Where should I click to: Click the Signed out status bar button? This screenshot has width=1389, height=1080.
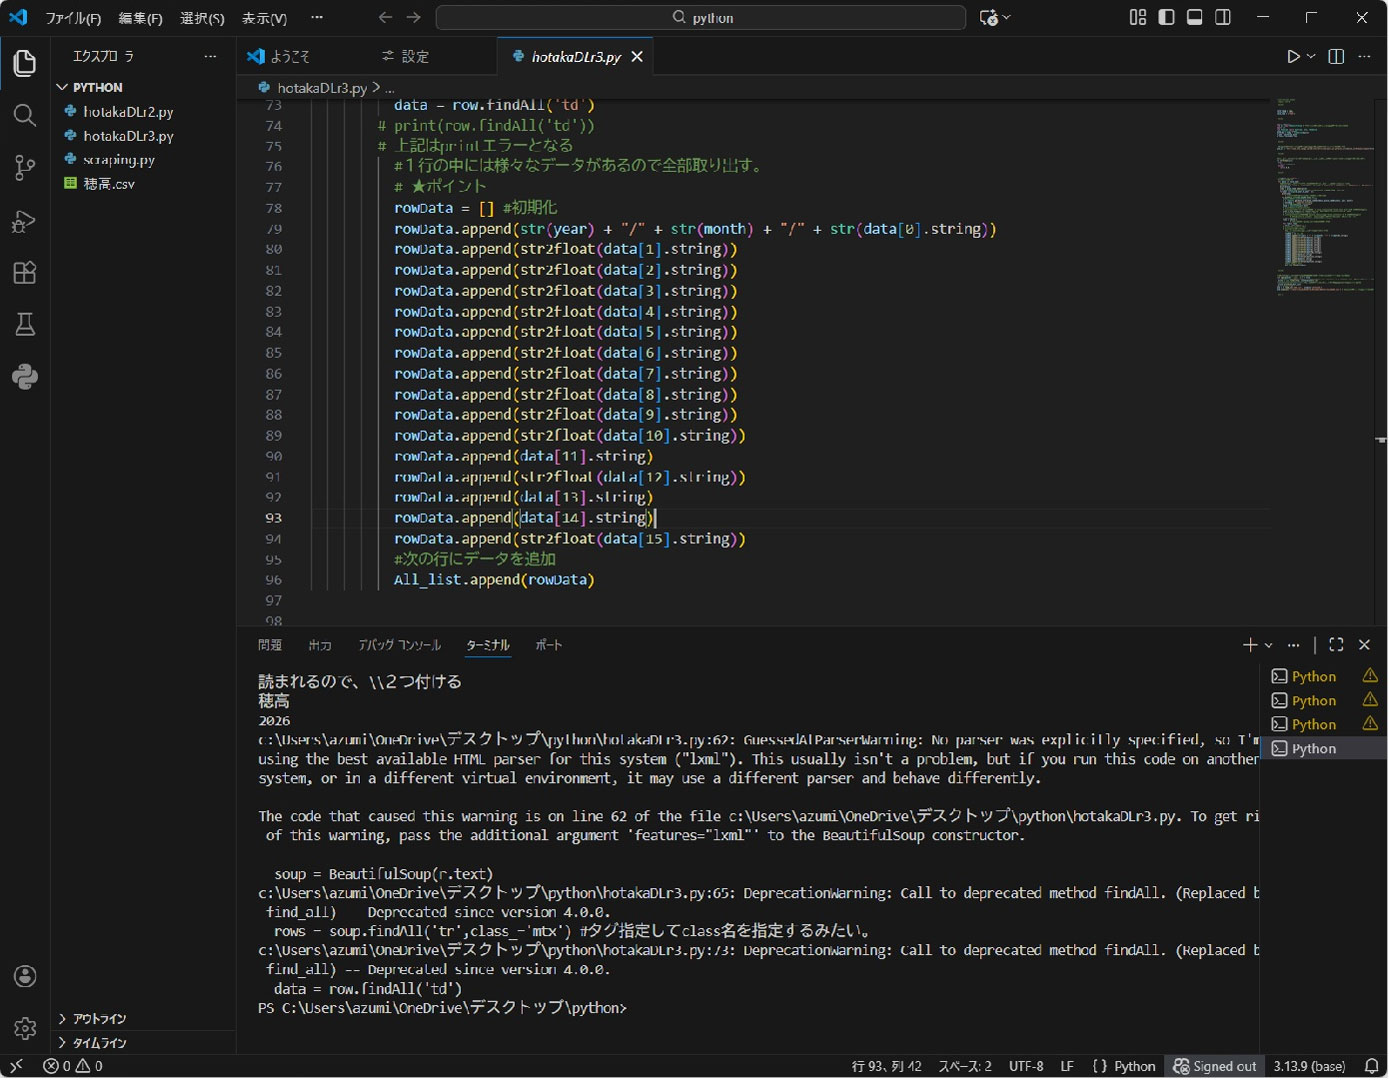pos(1215,1067)
